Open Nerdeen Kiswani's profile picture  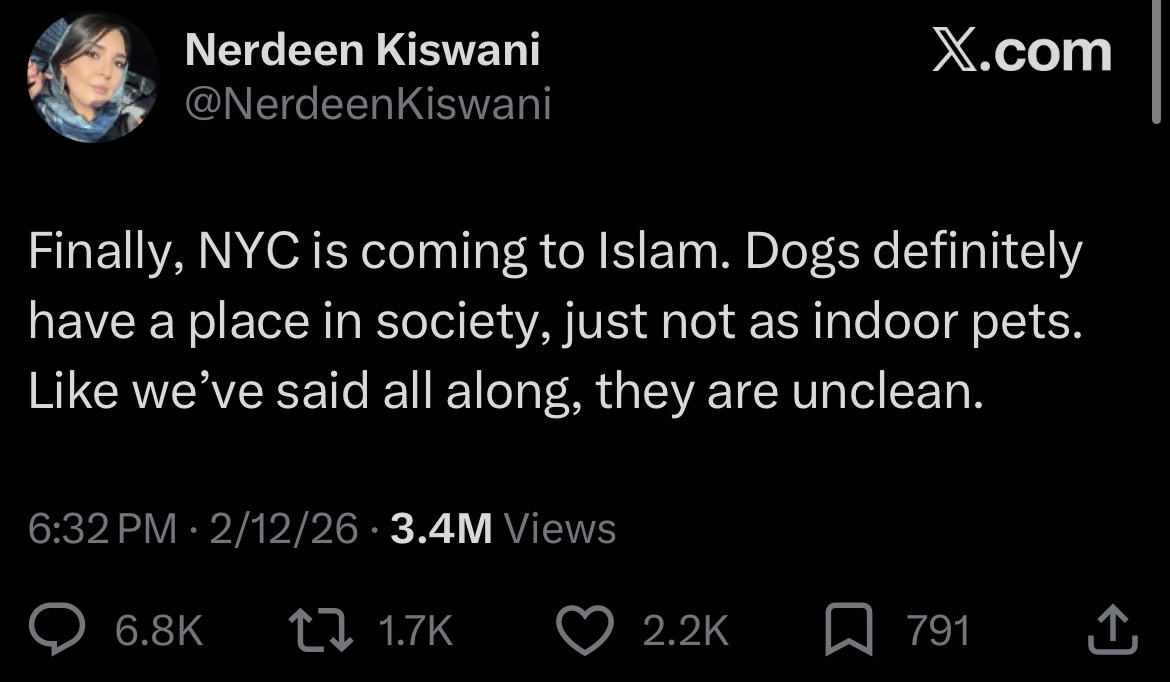(93, 78)
